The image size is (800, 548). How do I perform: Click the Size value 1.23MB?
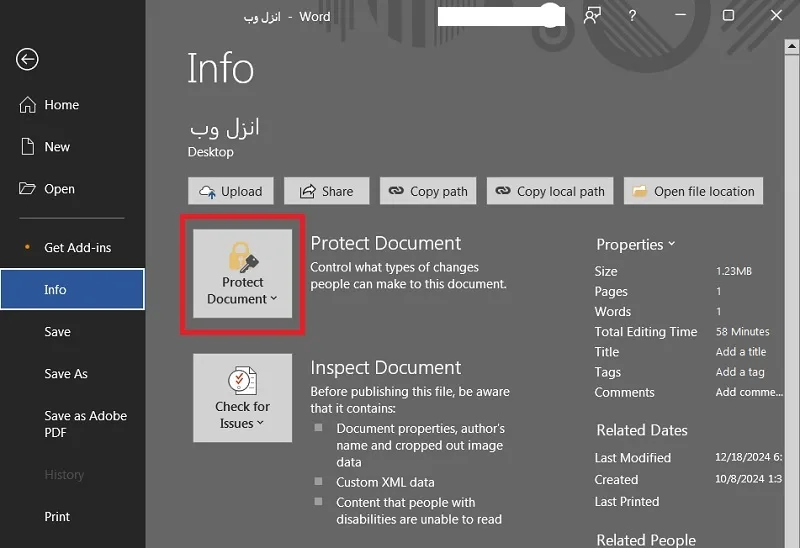734,271
